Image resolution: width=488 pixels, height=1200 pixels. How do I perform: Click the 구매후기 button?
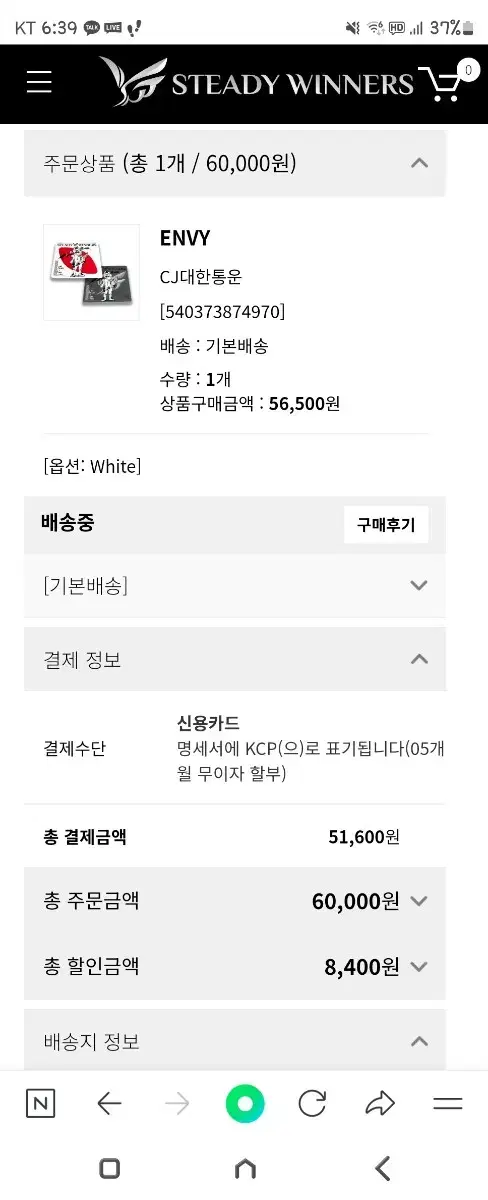pos(386,525)
